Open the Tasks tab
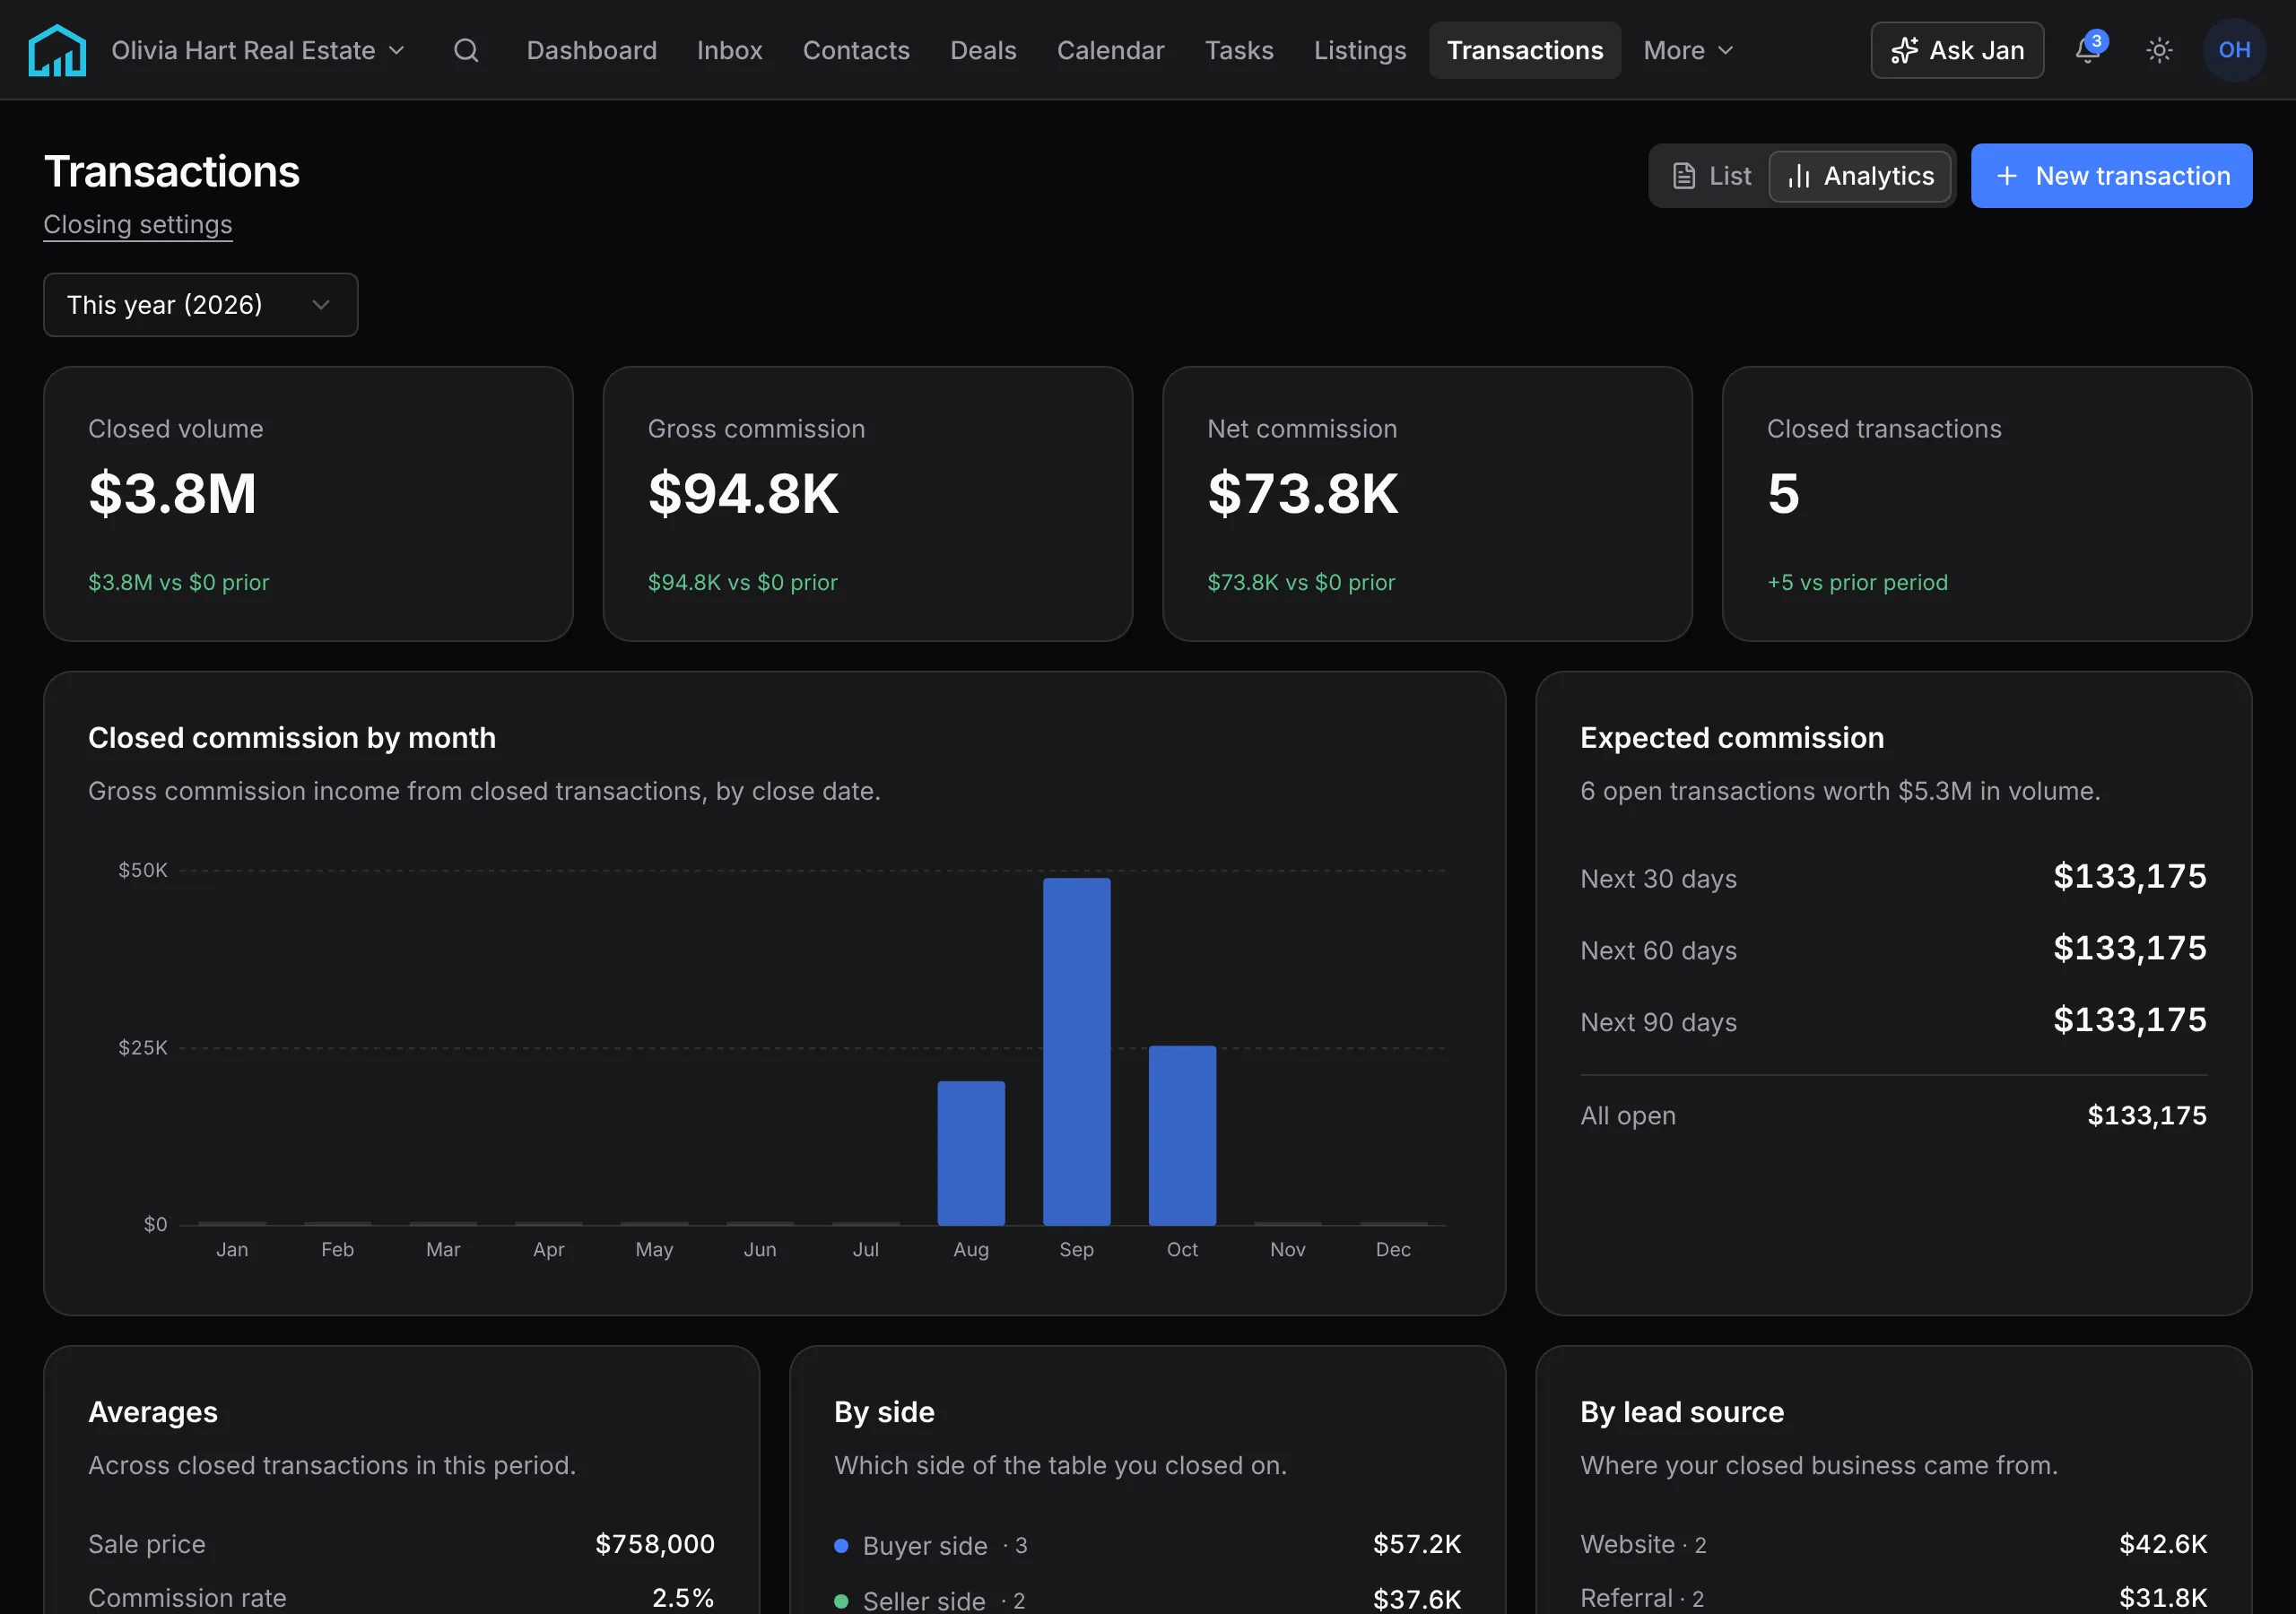 [1239, 50]
